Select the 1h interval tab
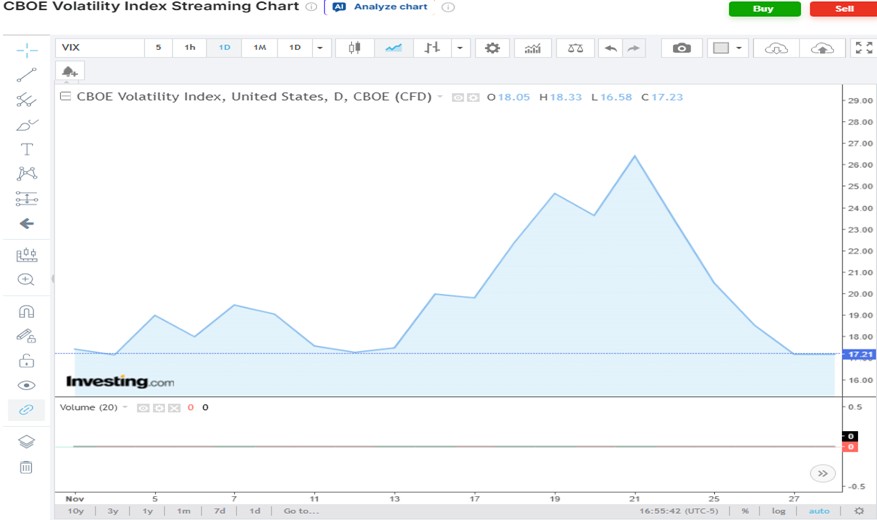 [x=190, y=48]
